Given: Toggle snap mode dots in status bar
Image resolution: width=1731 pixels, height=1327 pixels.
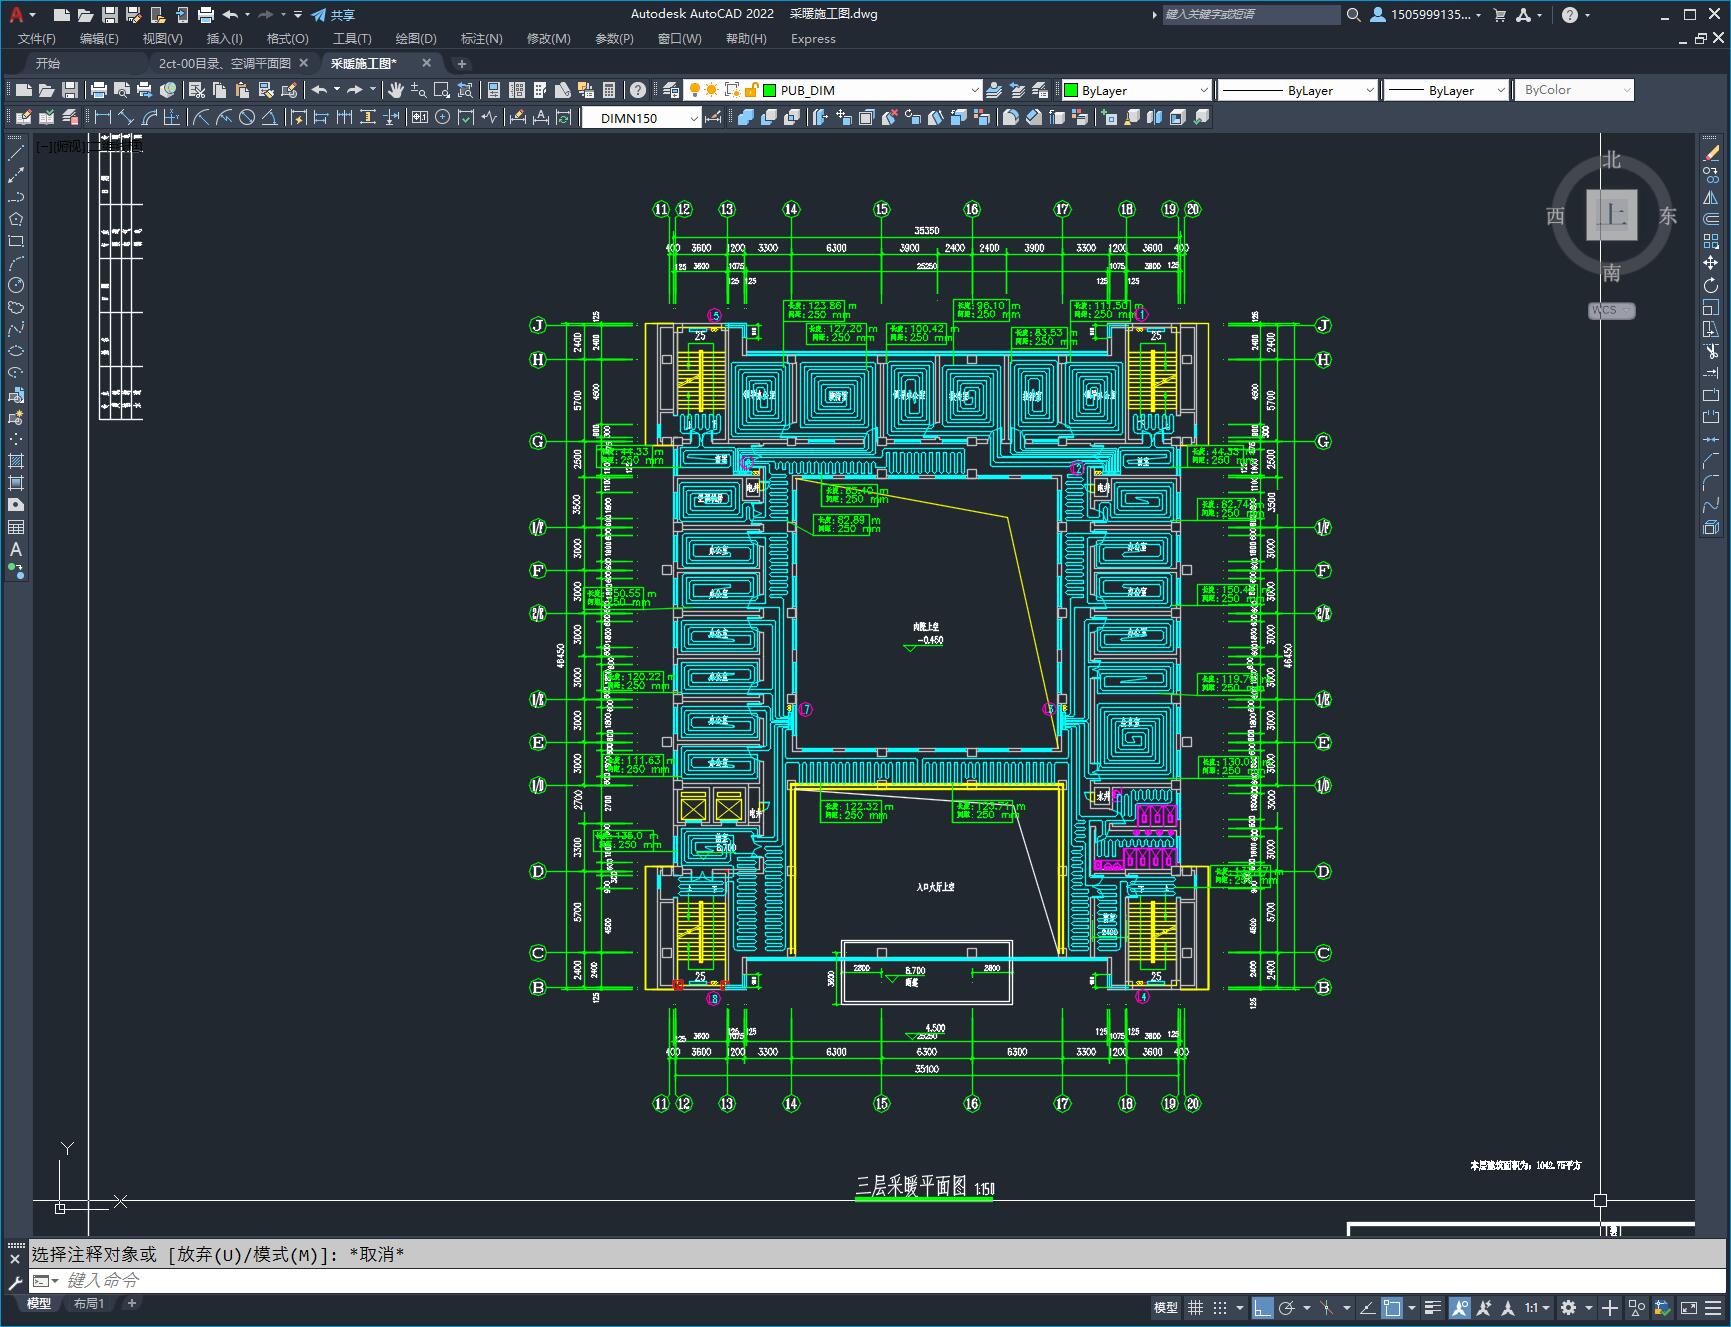Looking at the screenshot, I should [1219, 1308].
